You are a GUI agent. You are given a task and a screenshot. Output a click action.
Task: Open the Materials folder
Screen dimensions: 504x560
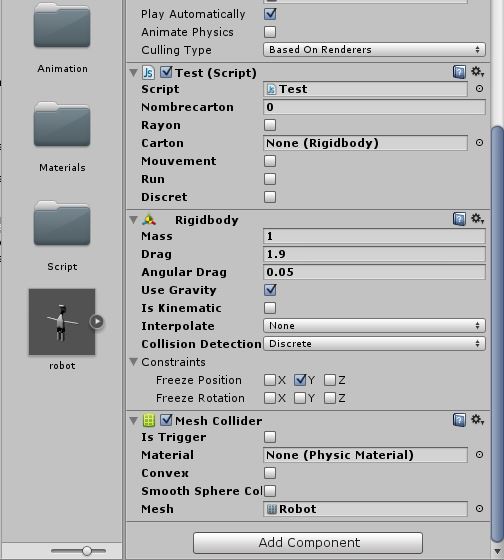pos(62,124)
